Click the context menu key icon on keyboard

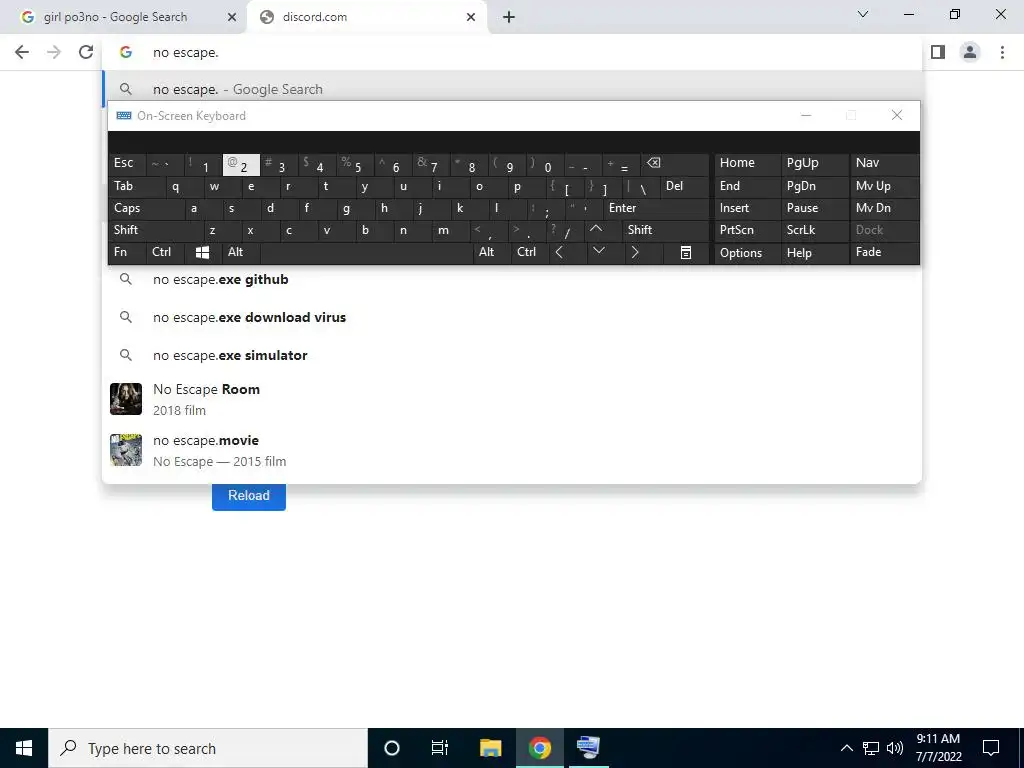[686, 253]
